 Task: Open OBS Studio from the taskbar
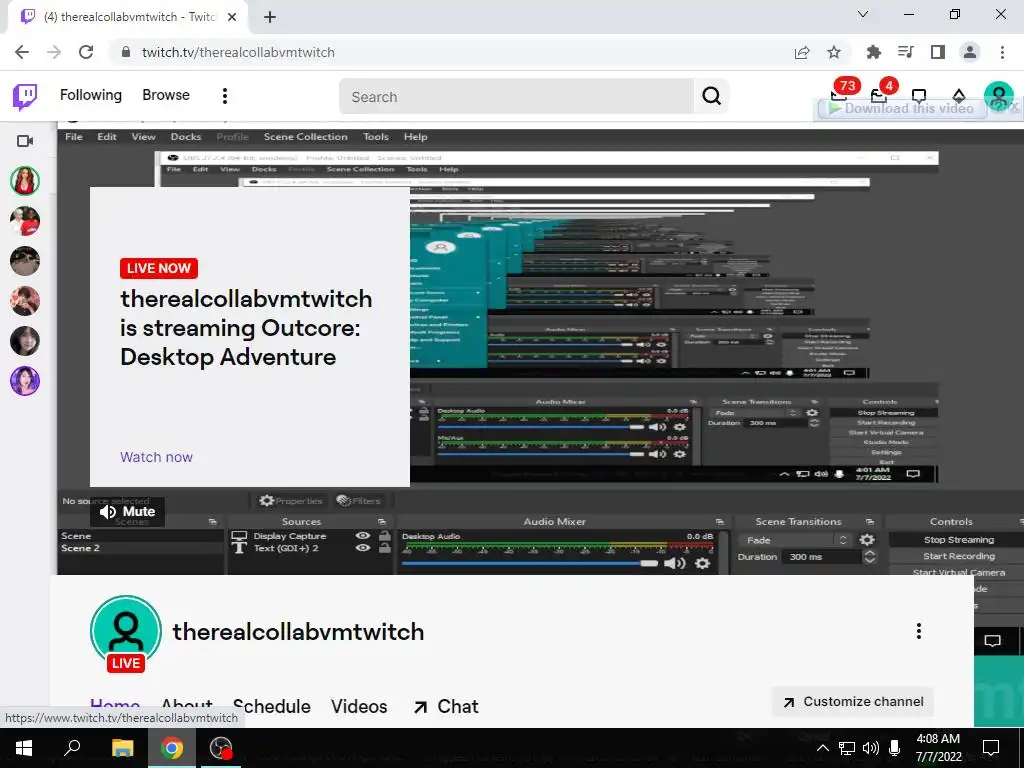point(221,748)
